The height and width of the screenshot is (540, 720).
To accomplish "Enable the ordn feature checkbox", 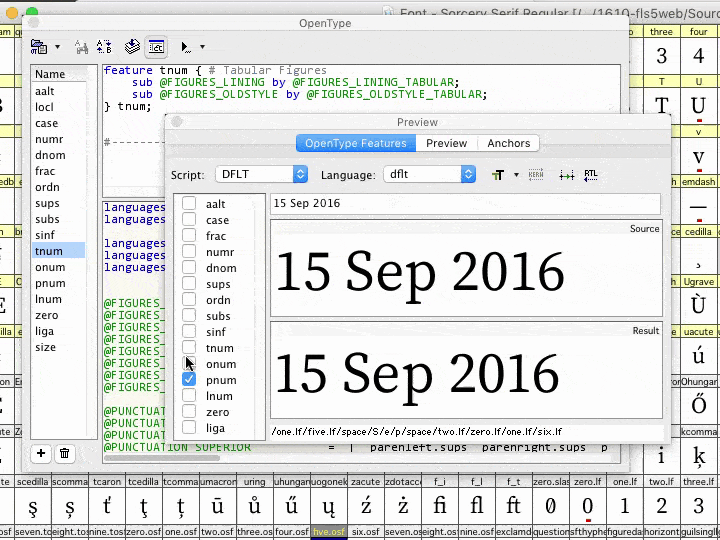I will tap(189, 300).
